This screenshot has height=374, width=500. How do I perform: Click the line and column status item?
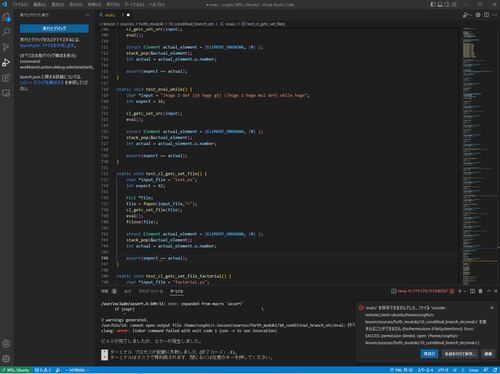click(x=401, y=370)
